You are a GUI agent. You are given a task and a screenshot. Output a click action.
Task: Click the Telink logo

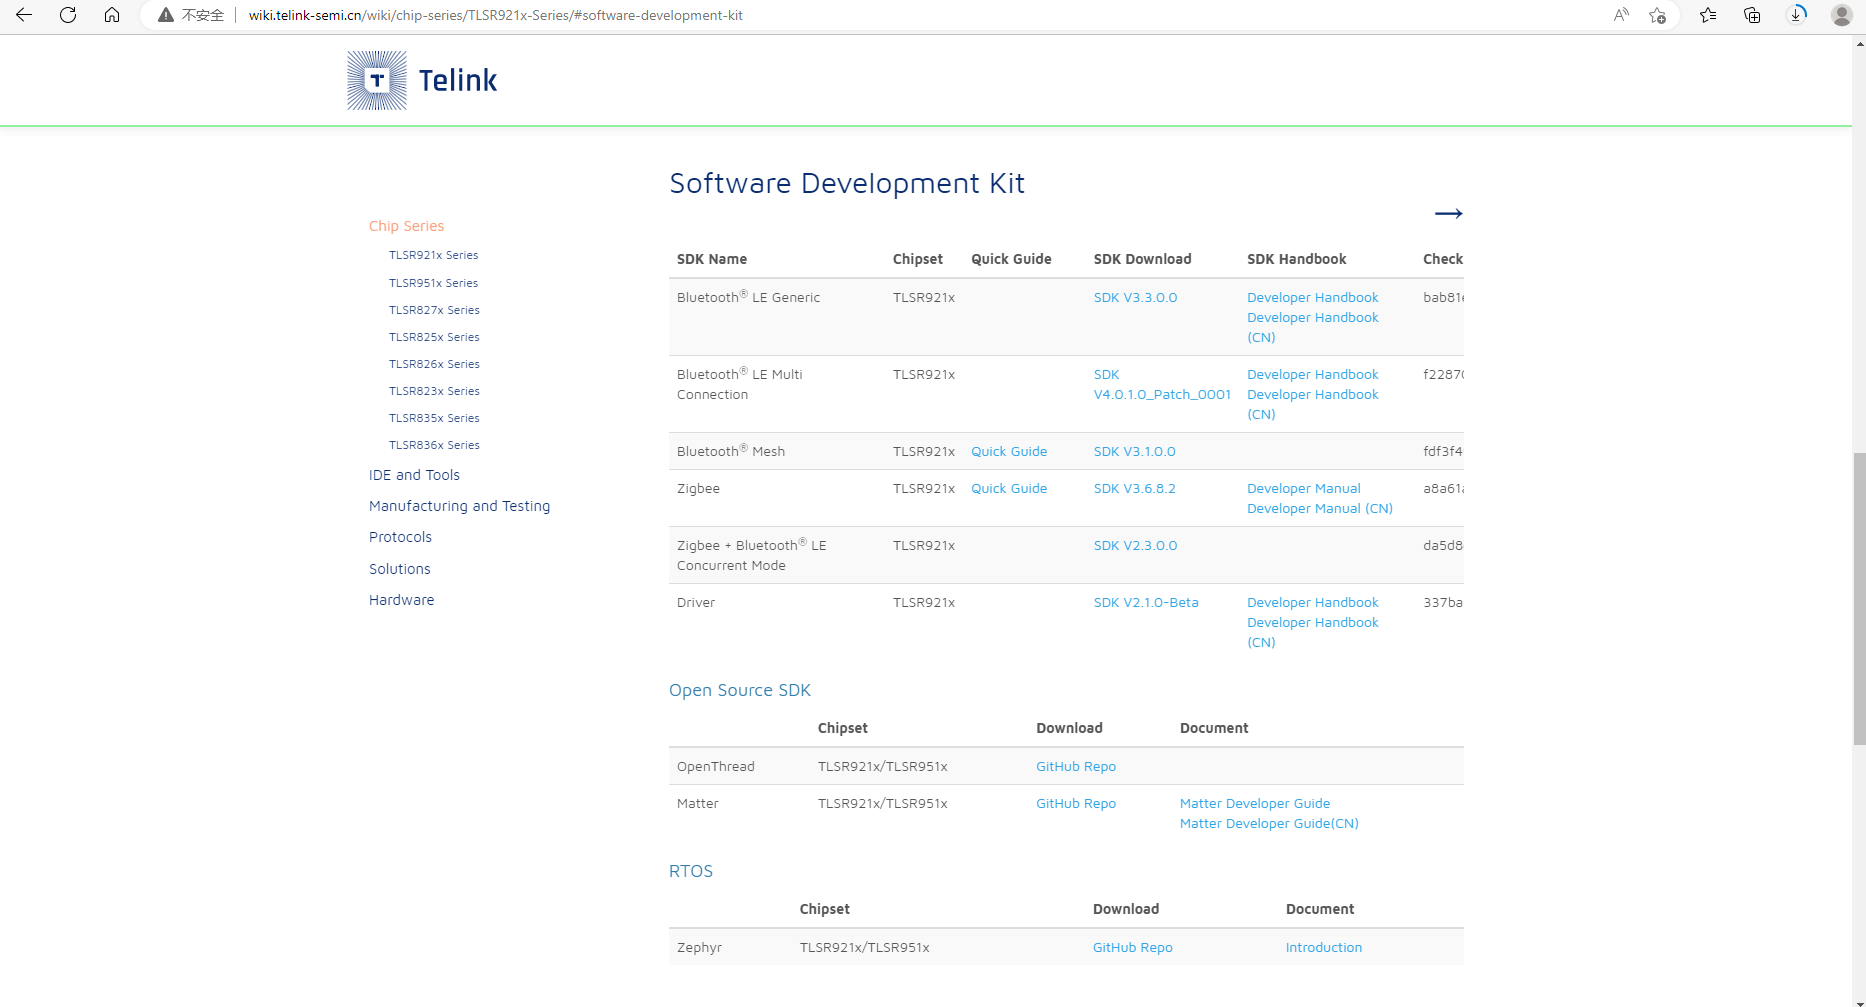coord(420,80)
